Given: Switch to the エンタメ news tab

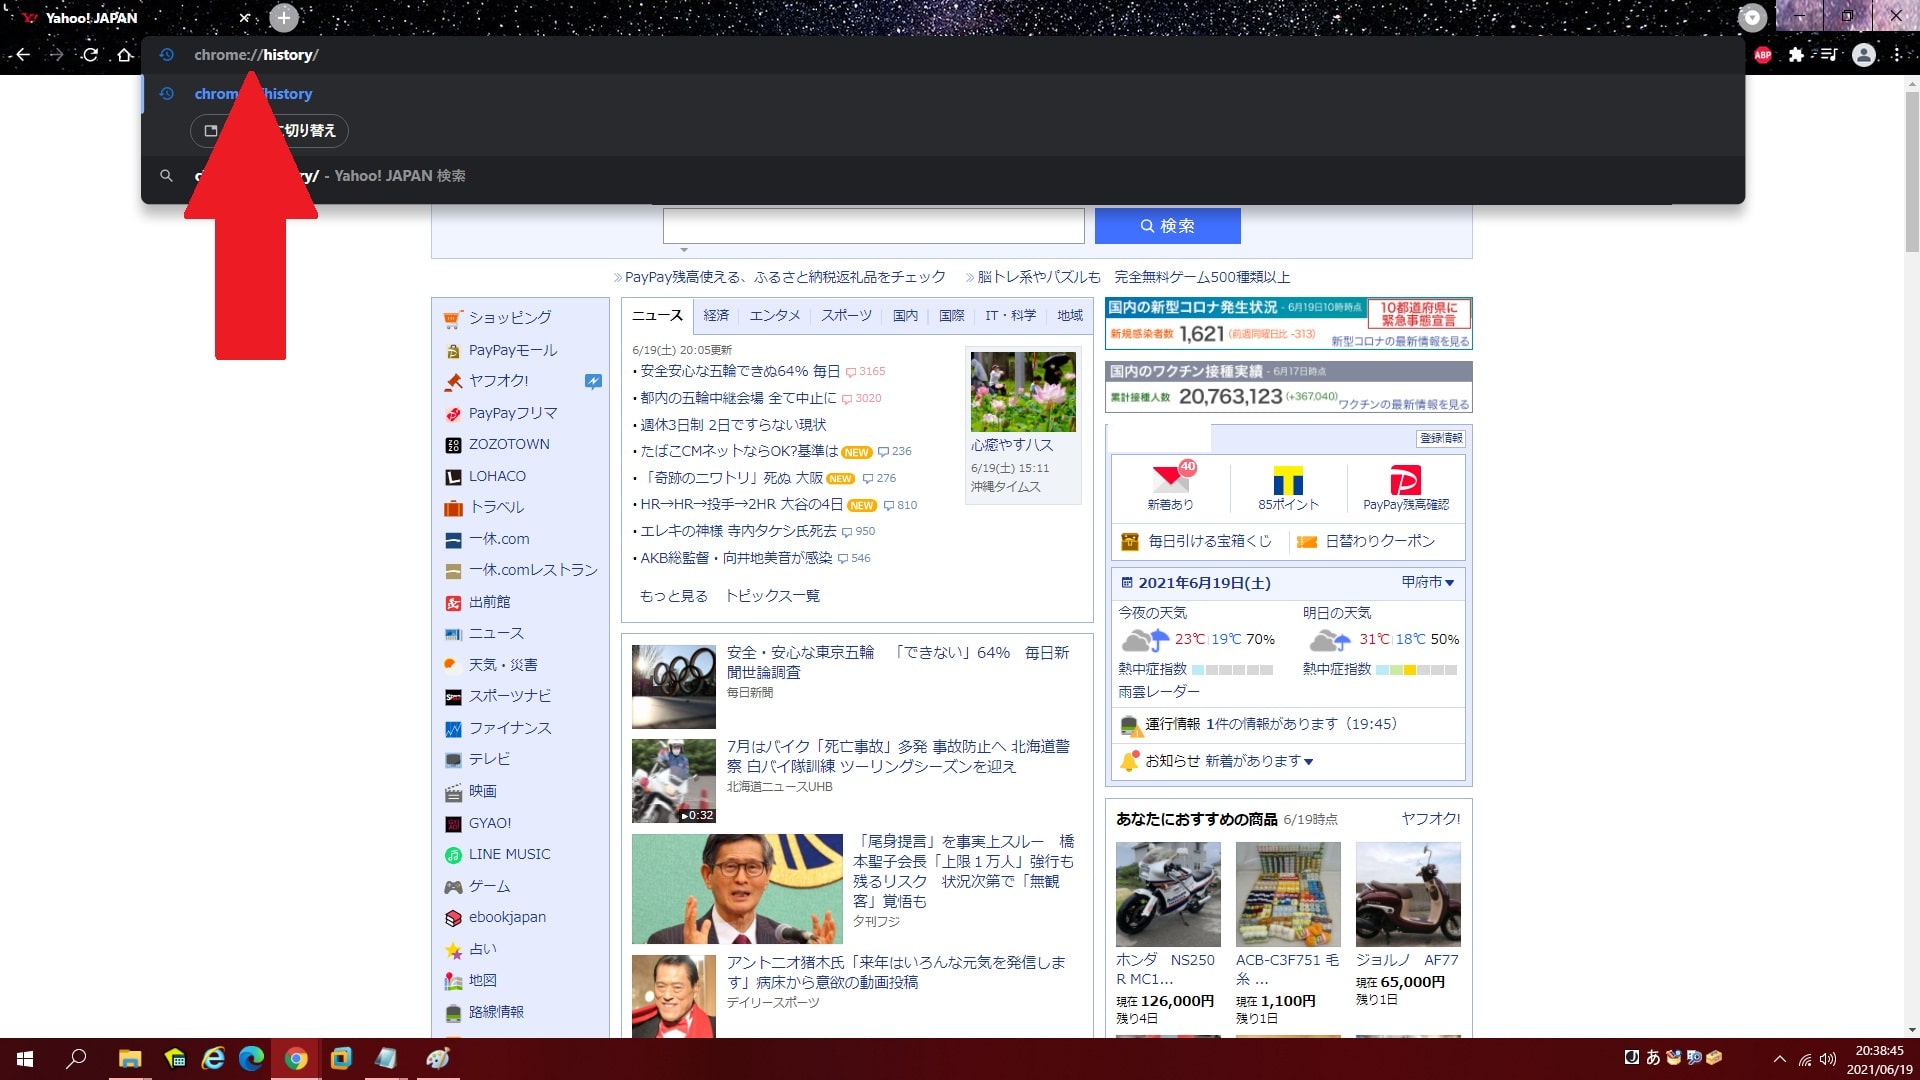Looking at the screenshot, I should [775, 316].
